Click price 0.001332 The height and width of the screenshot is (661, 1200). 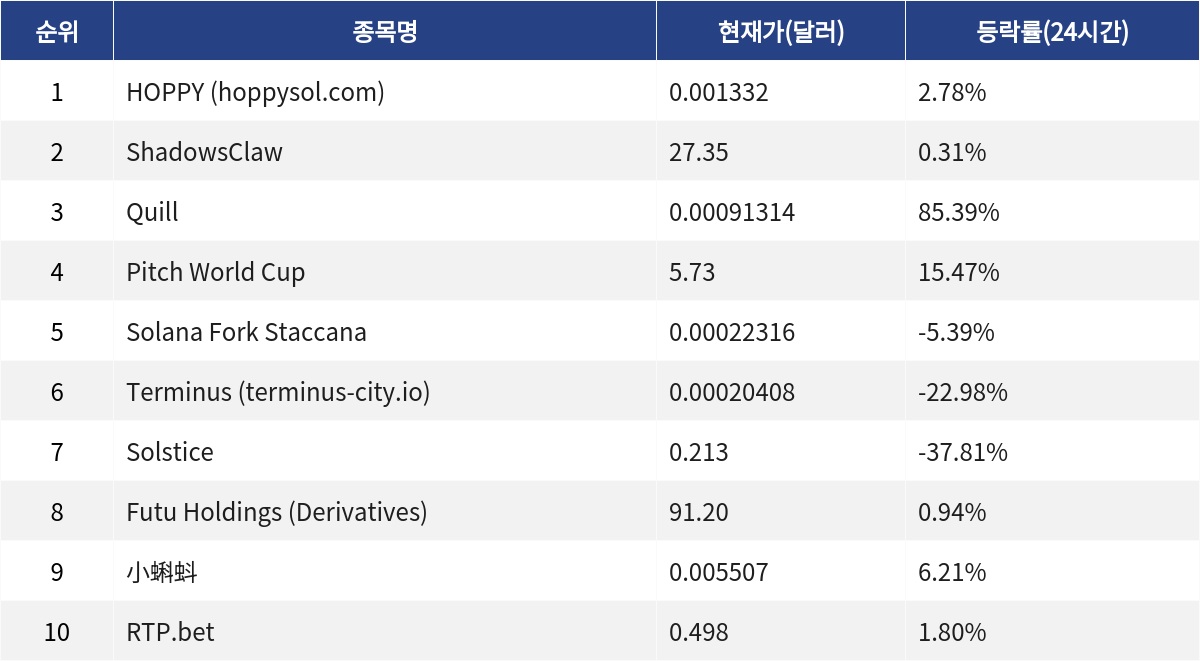(x=718, y=93)
